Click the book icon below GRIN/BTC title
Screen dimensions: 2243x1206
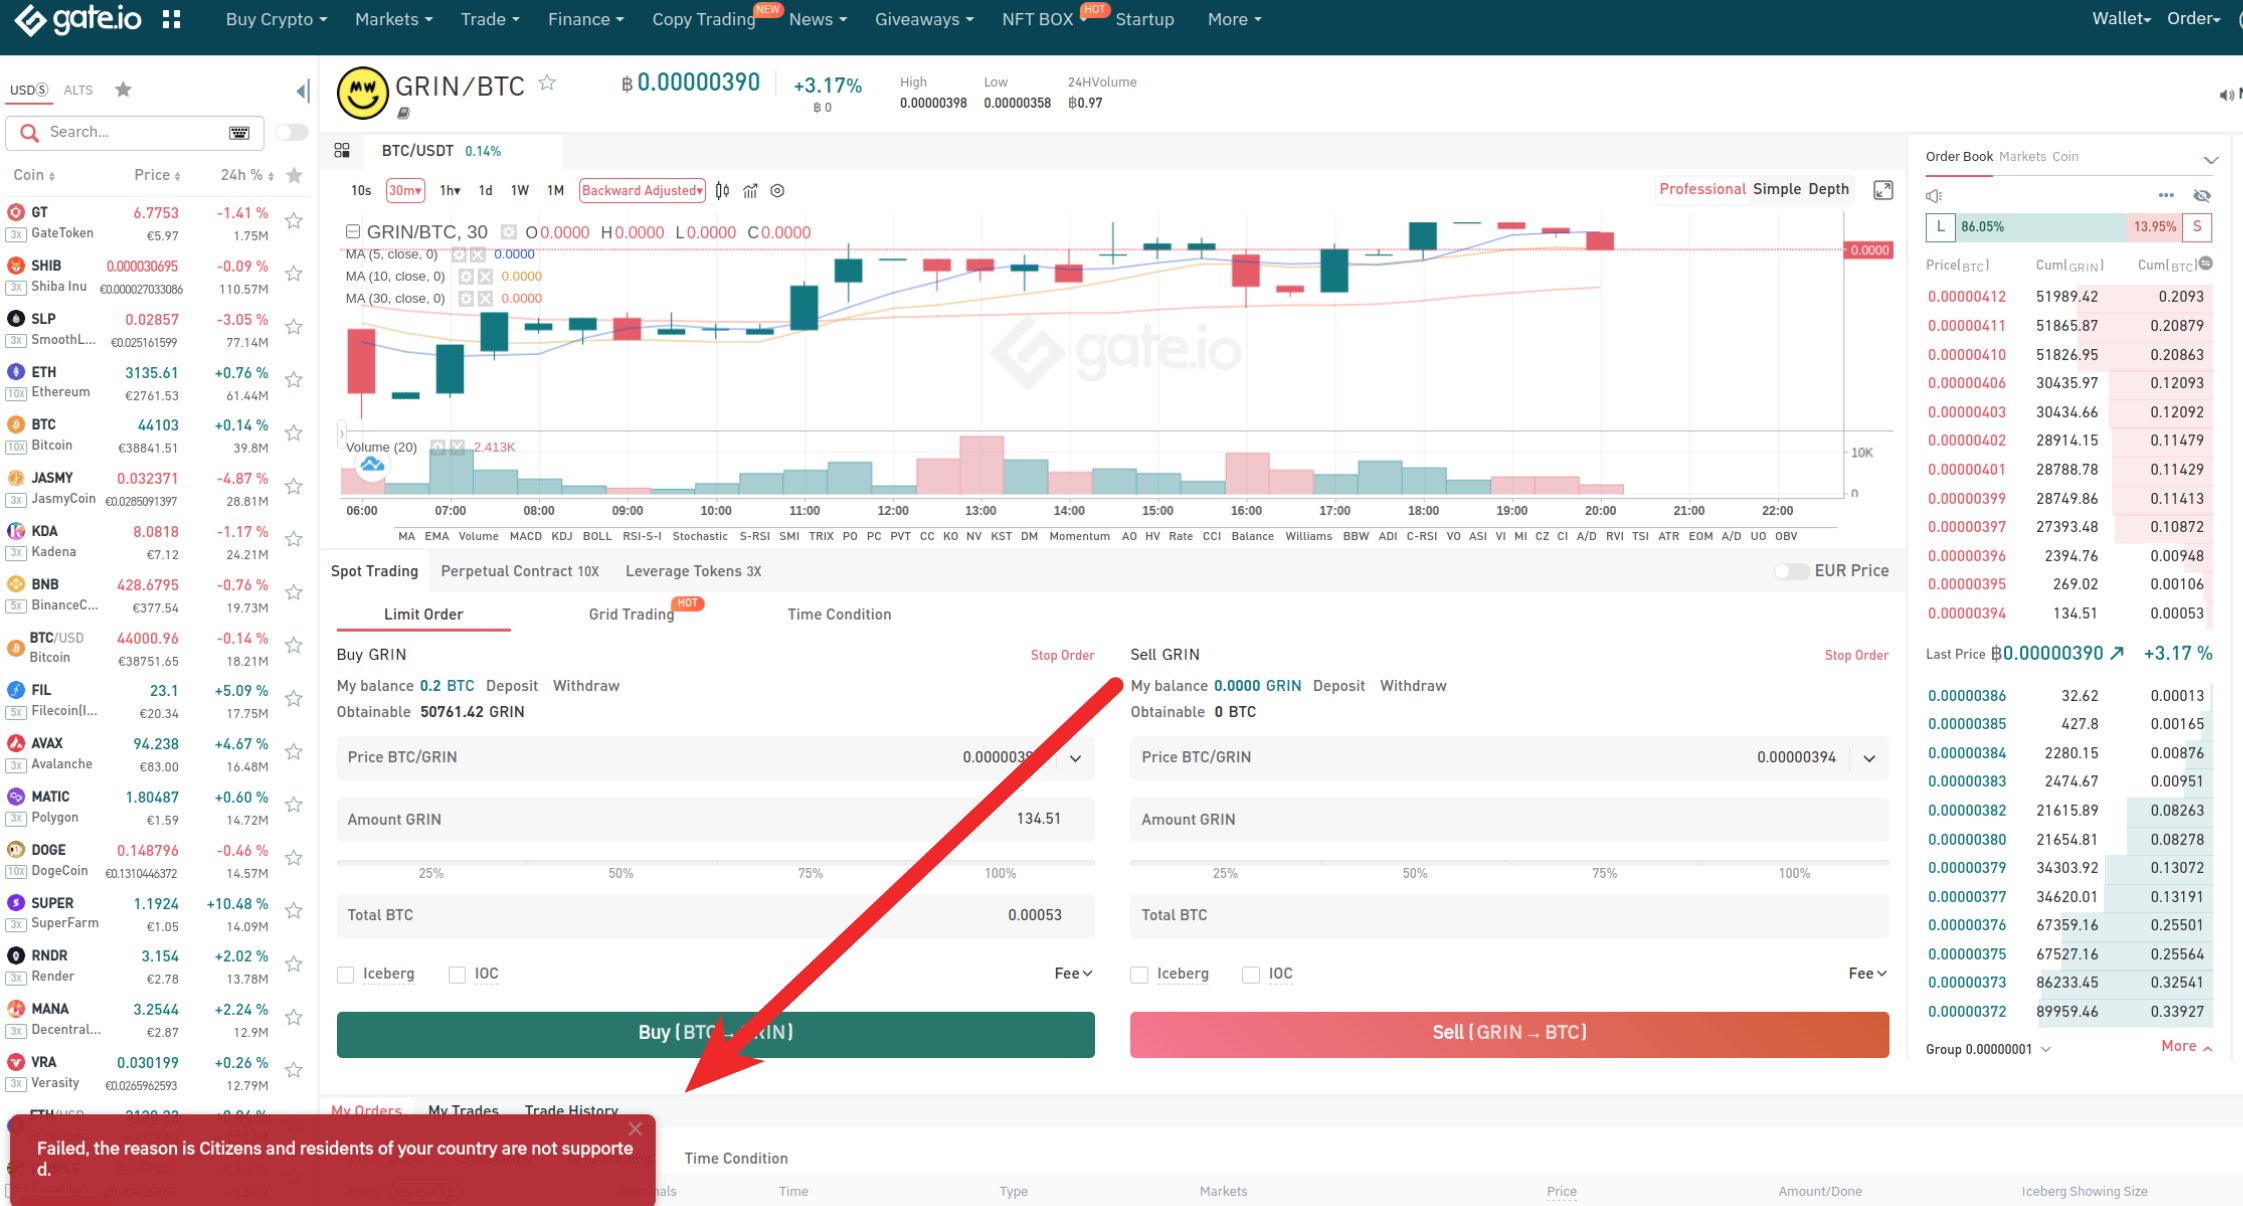(403, 114)
